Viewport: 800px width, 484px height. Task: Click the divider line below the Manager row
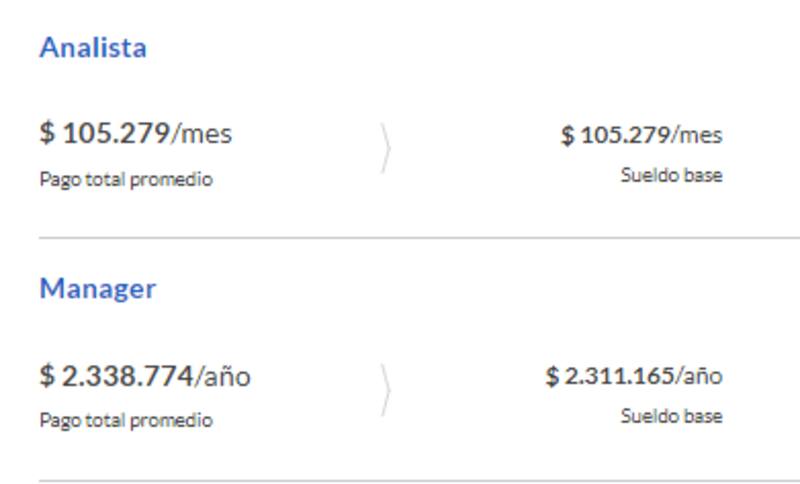[x=419, y=481]
